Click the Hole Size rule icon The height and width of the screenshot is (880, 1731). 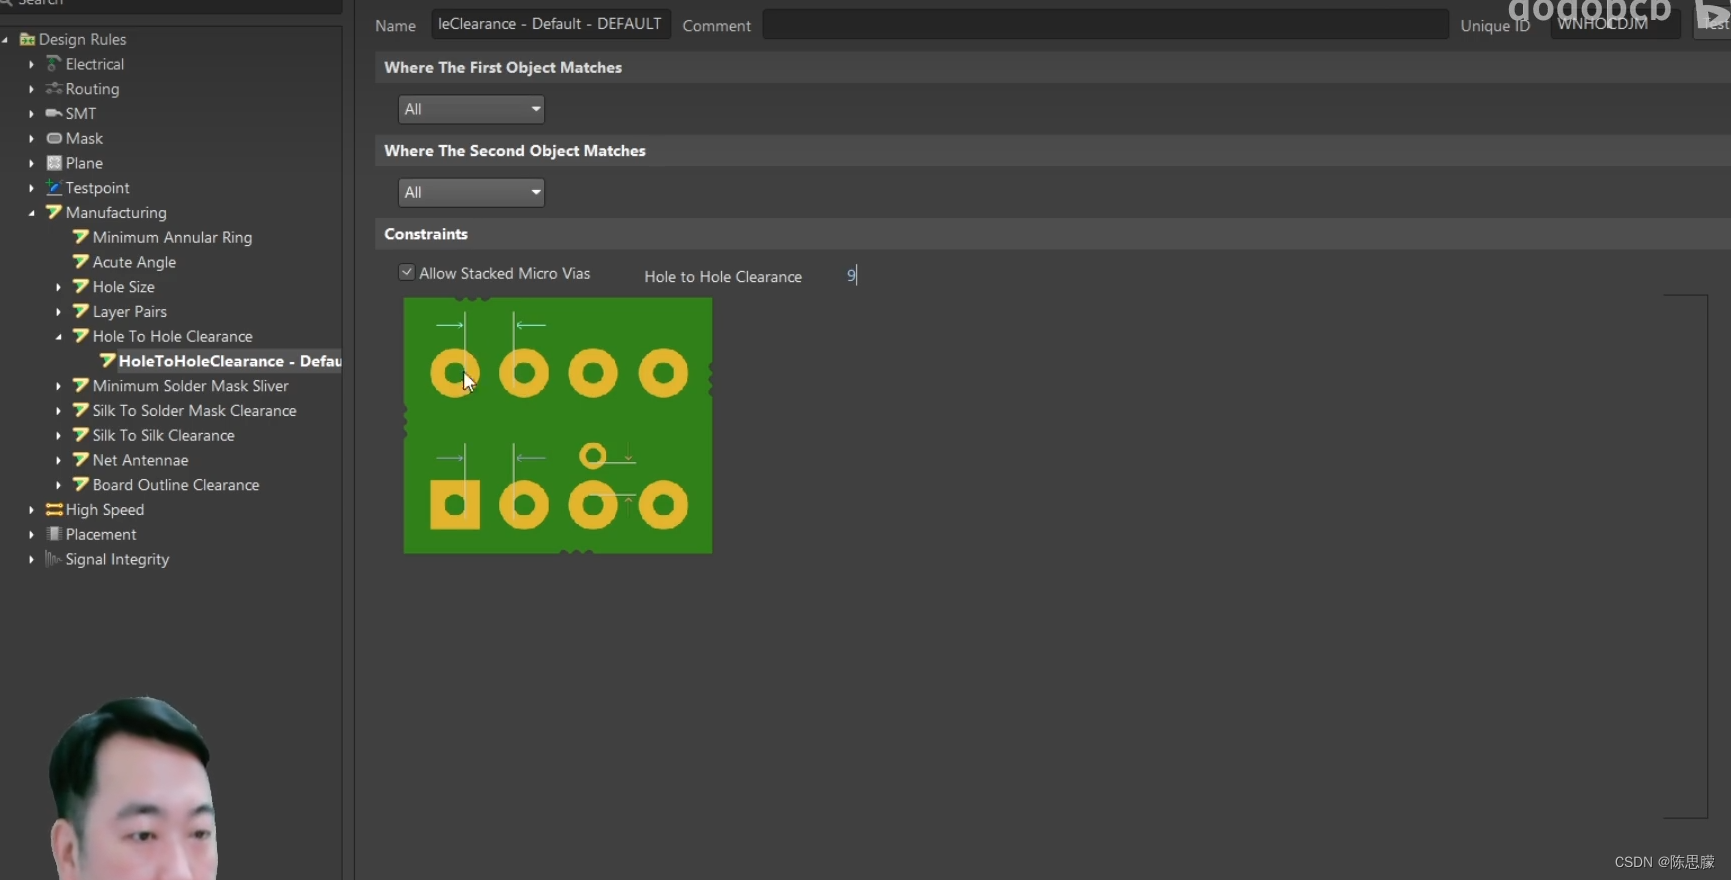coord(81,287)
